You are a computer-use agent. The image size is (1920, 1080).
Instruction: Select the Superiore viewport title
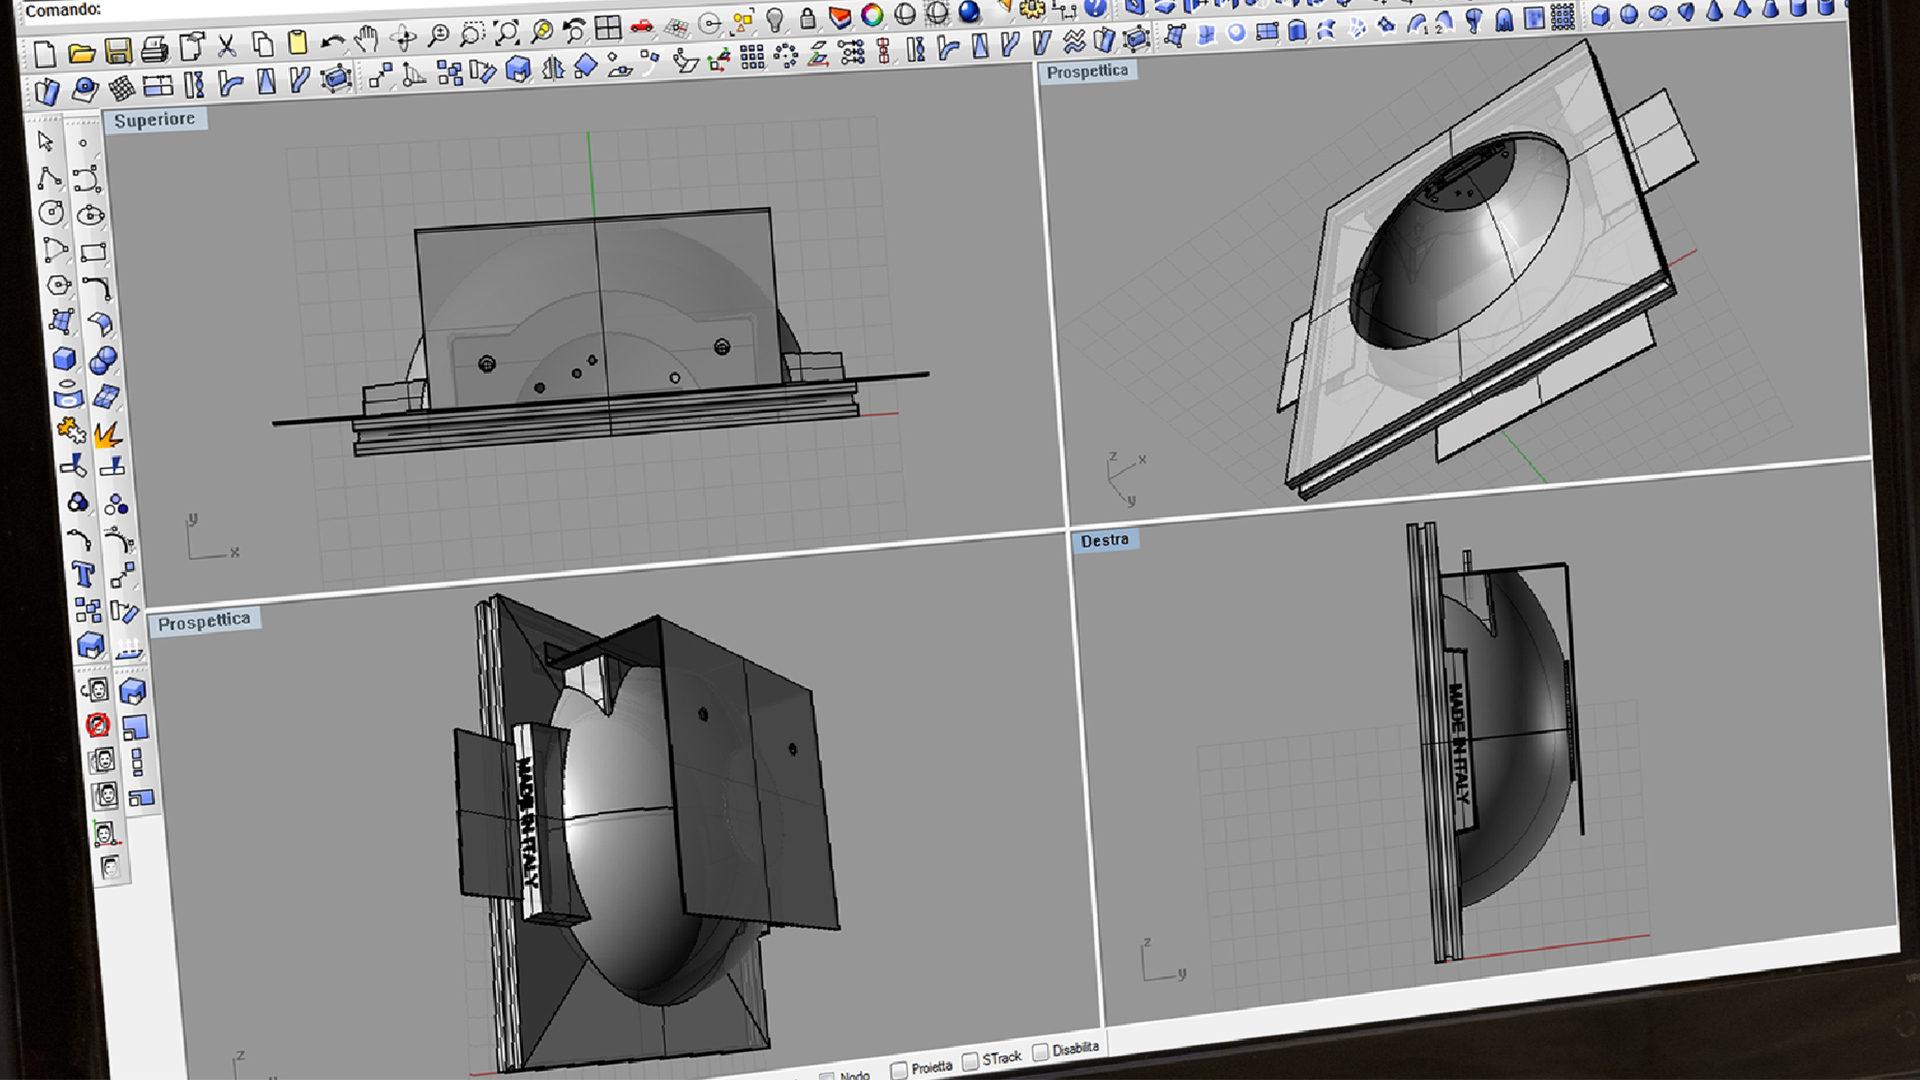pos(154,120)
